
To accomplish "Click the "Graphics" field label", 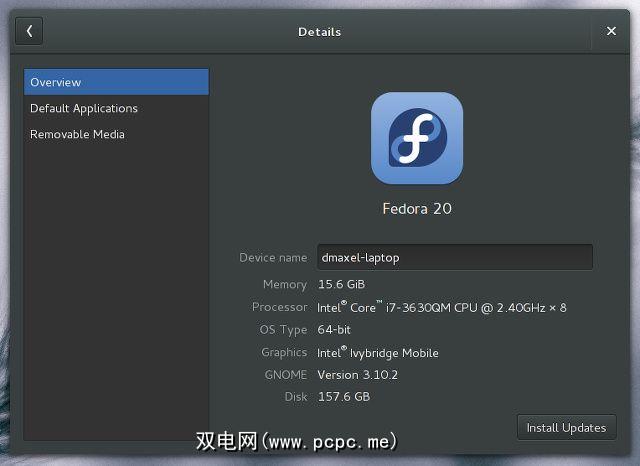I will click(284, 352).
